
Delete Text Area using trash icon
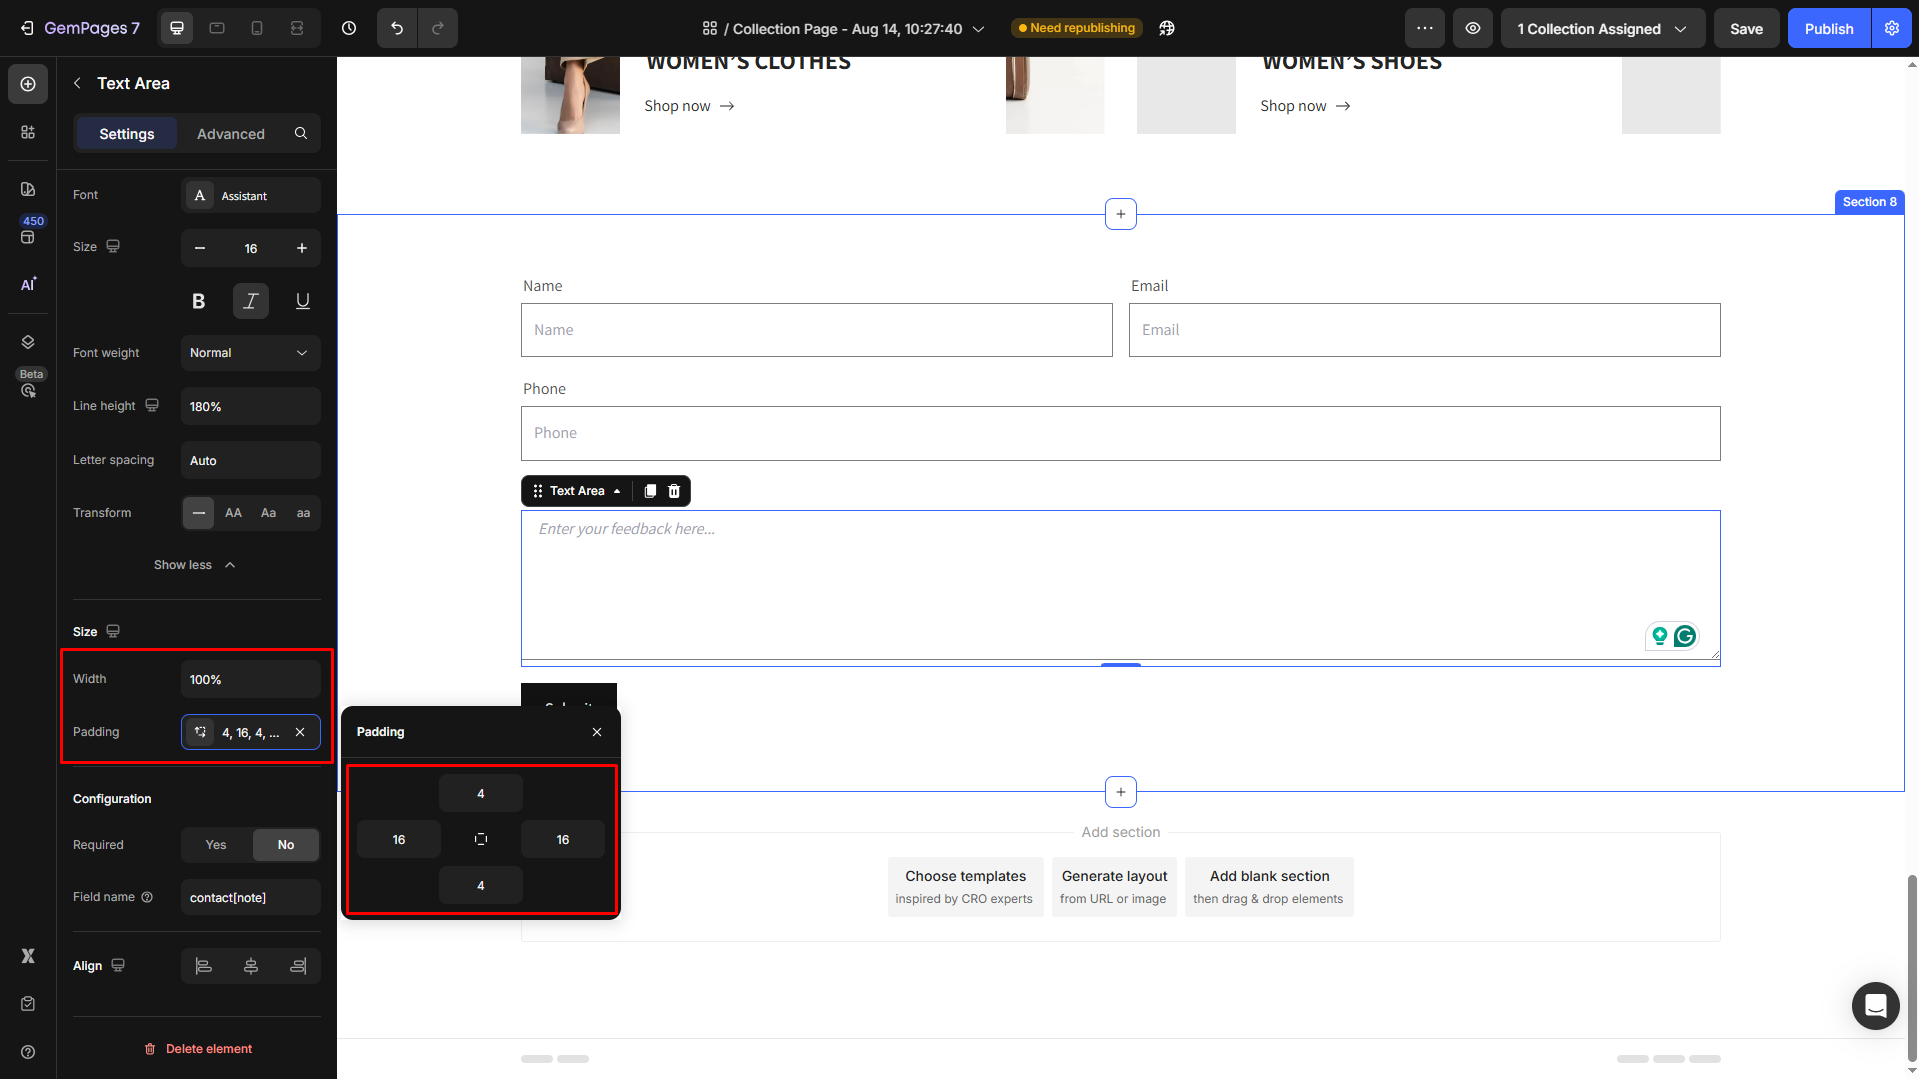click(x=674, y=491)
